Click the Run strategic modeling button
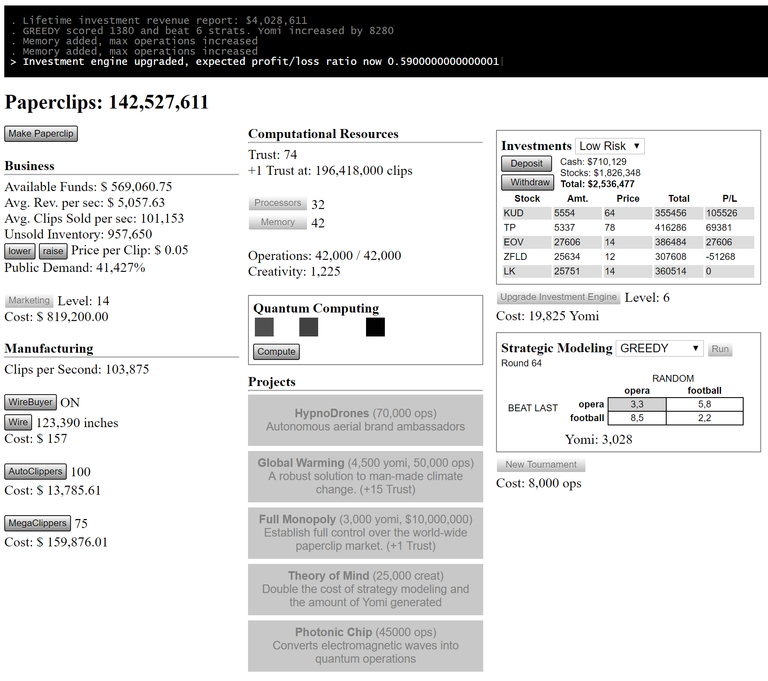Viewport: 768px width, 681px height. tap(720, 349)
